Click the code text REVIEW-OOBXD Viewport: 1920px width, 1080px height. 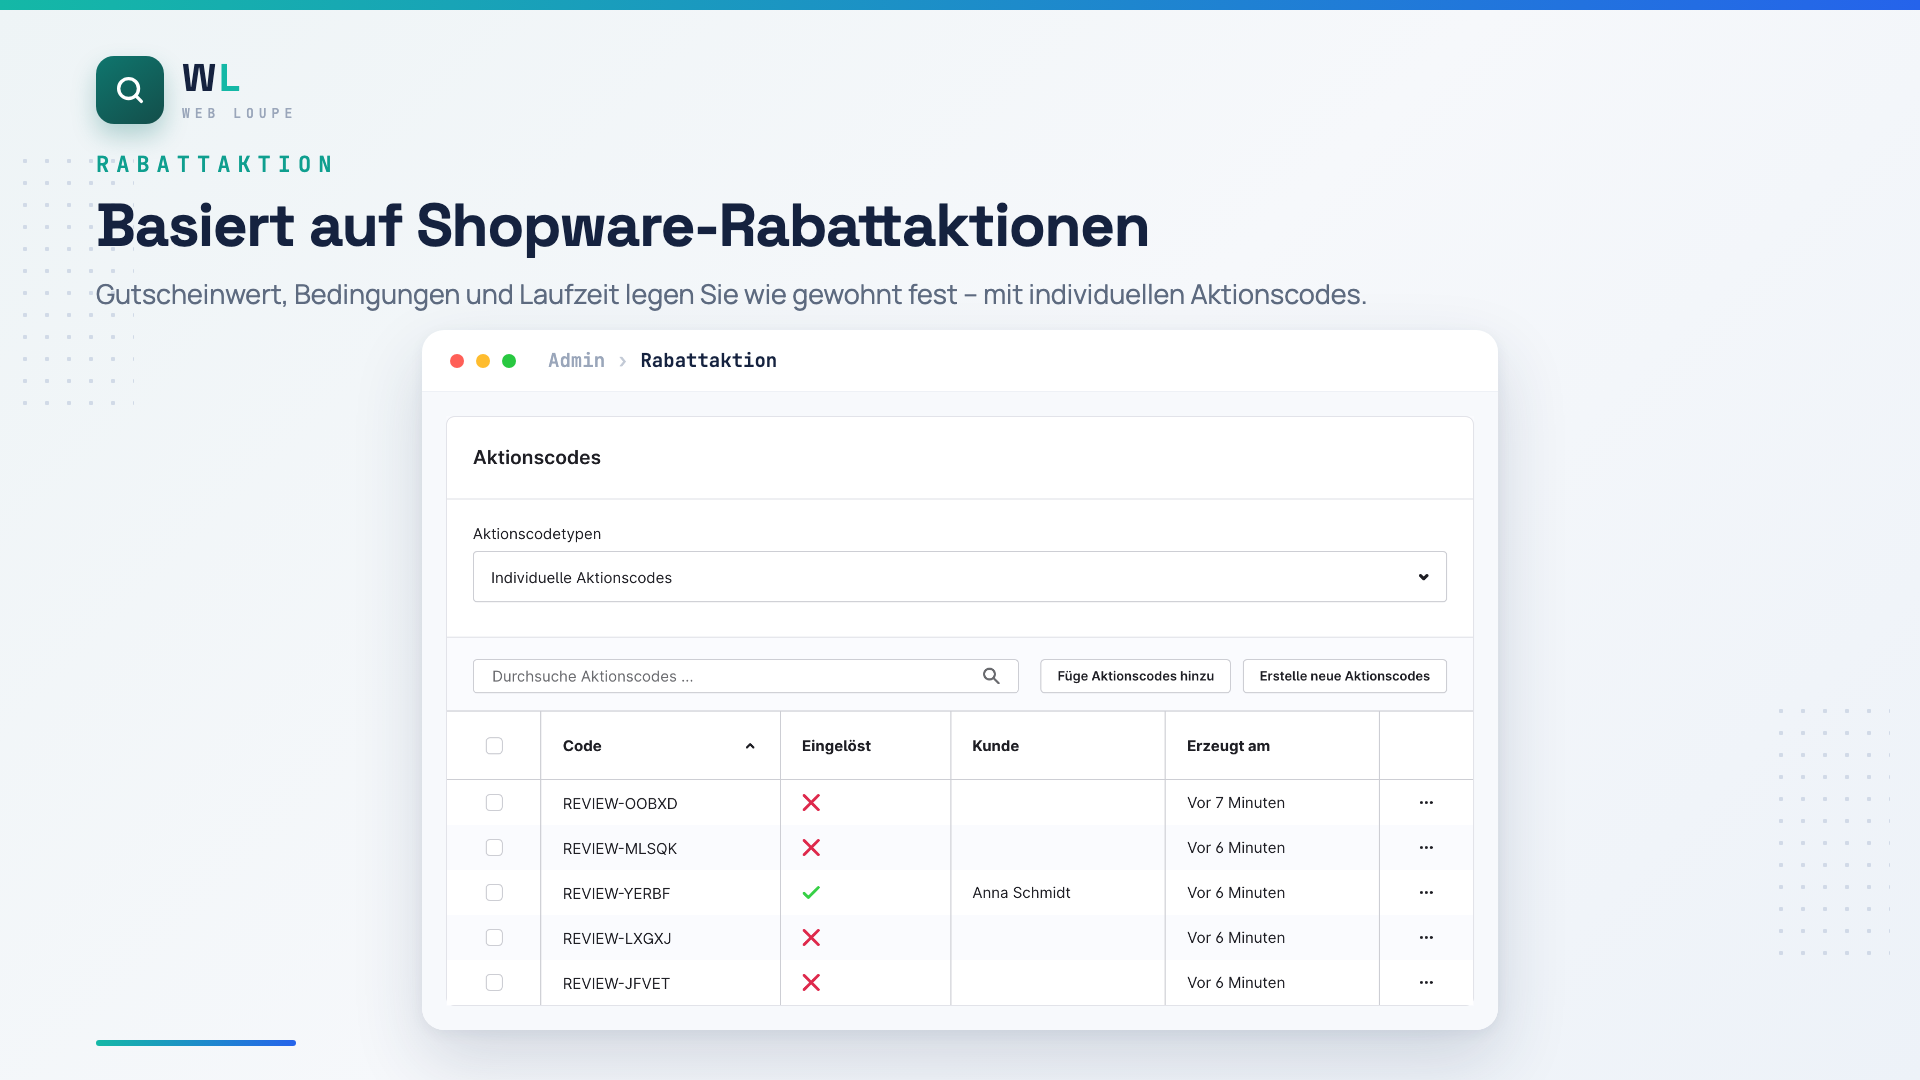pos(620,804)
